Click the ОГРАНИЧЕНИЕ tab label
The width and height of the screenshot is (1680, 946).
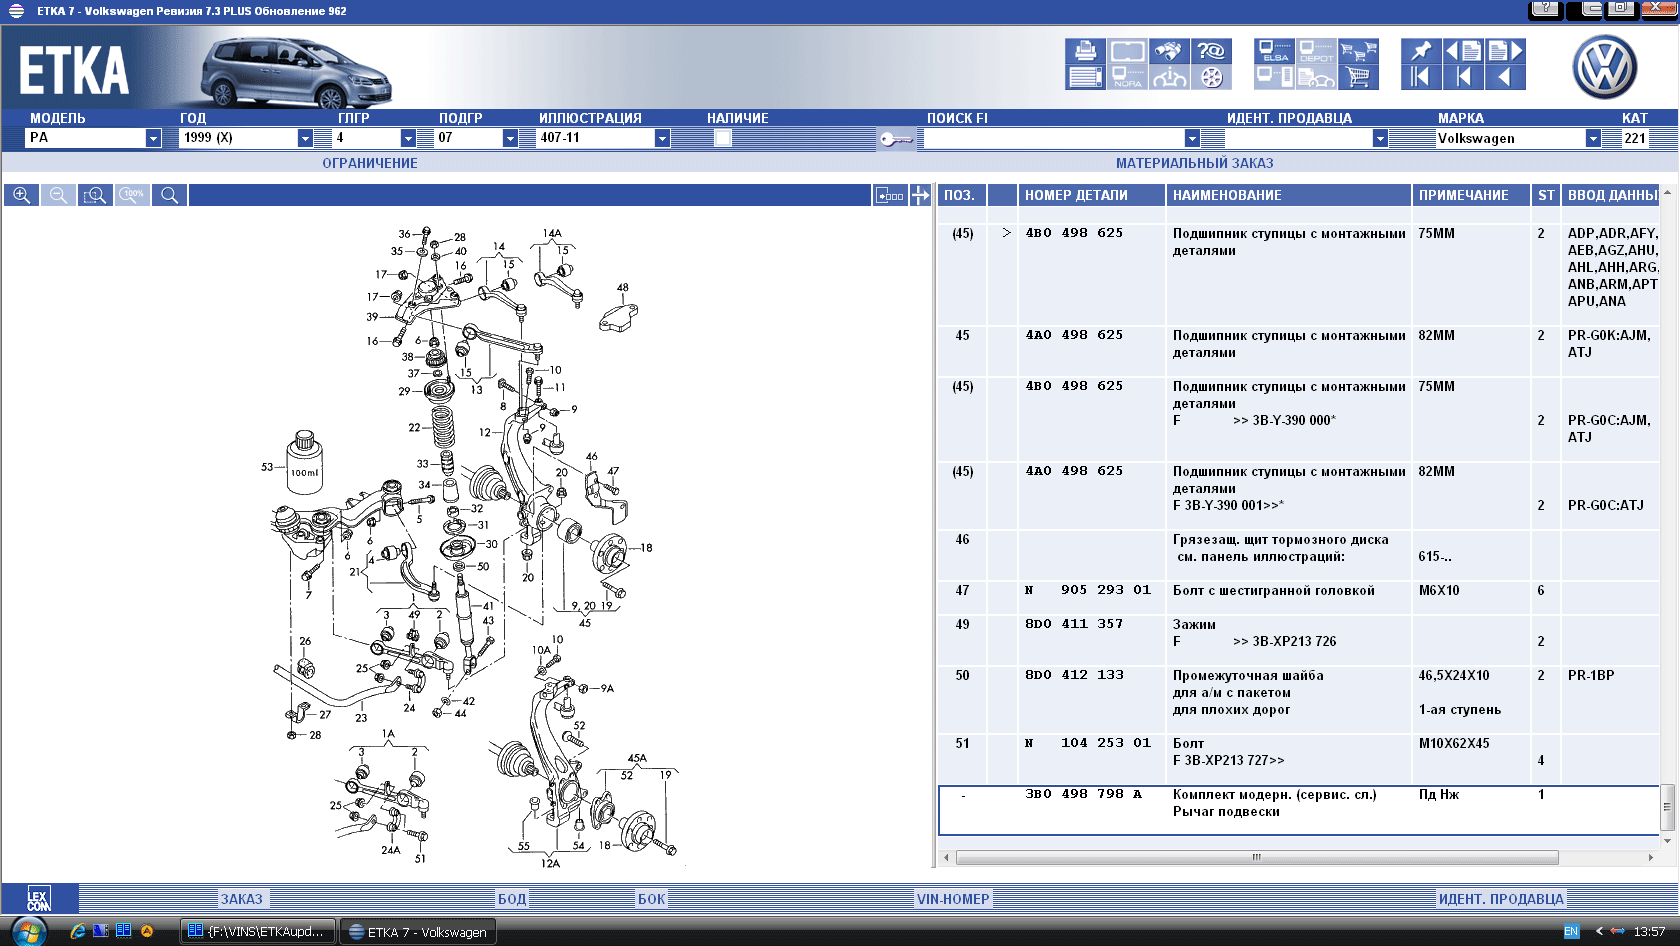click(370, 163)
